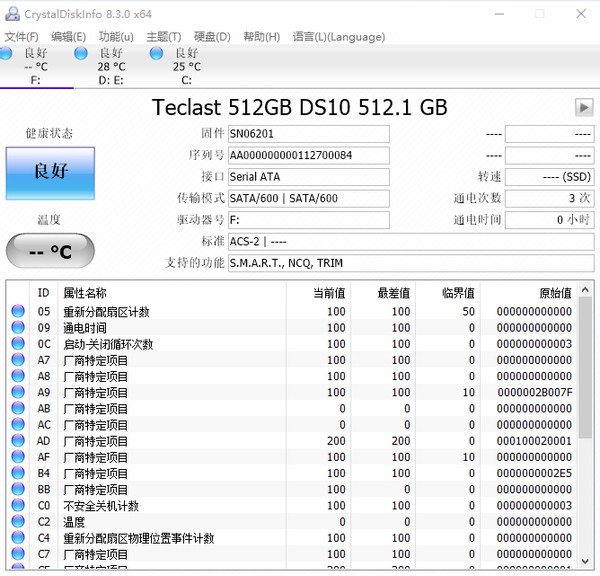Click the status icon for attribute AB

pyautogui.click(x=18, y=408)
